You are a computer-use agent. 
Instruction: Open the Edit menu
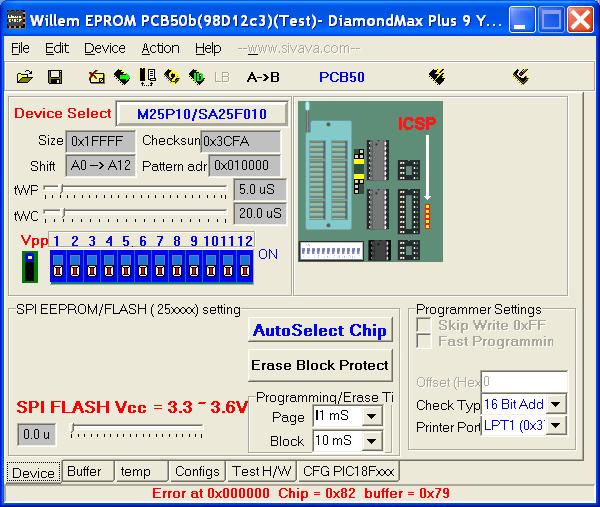pos(57,49)
